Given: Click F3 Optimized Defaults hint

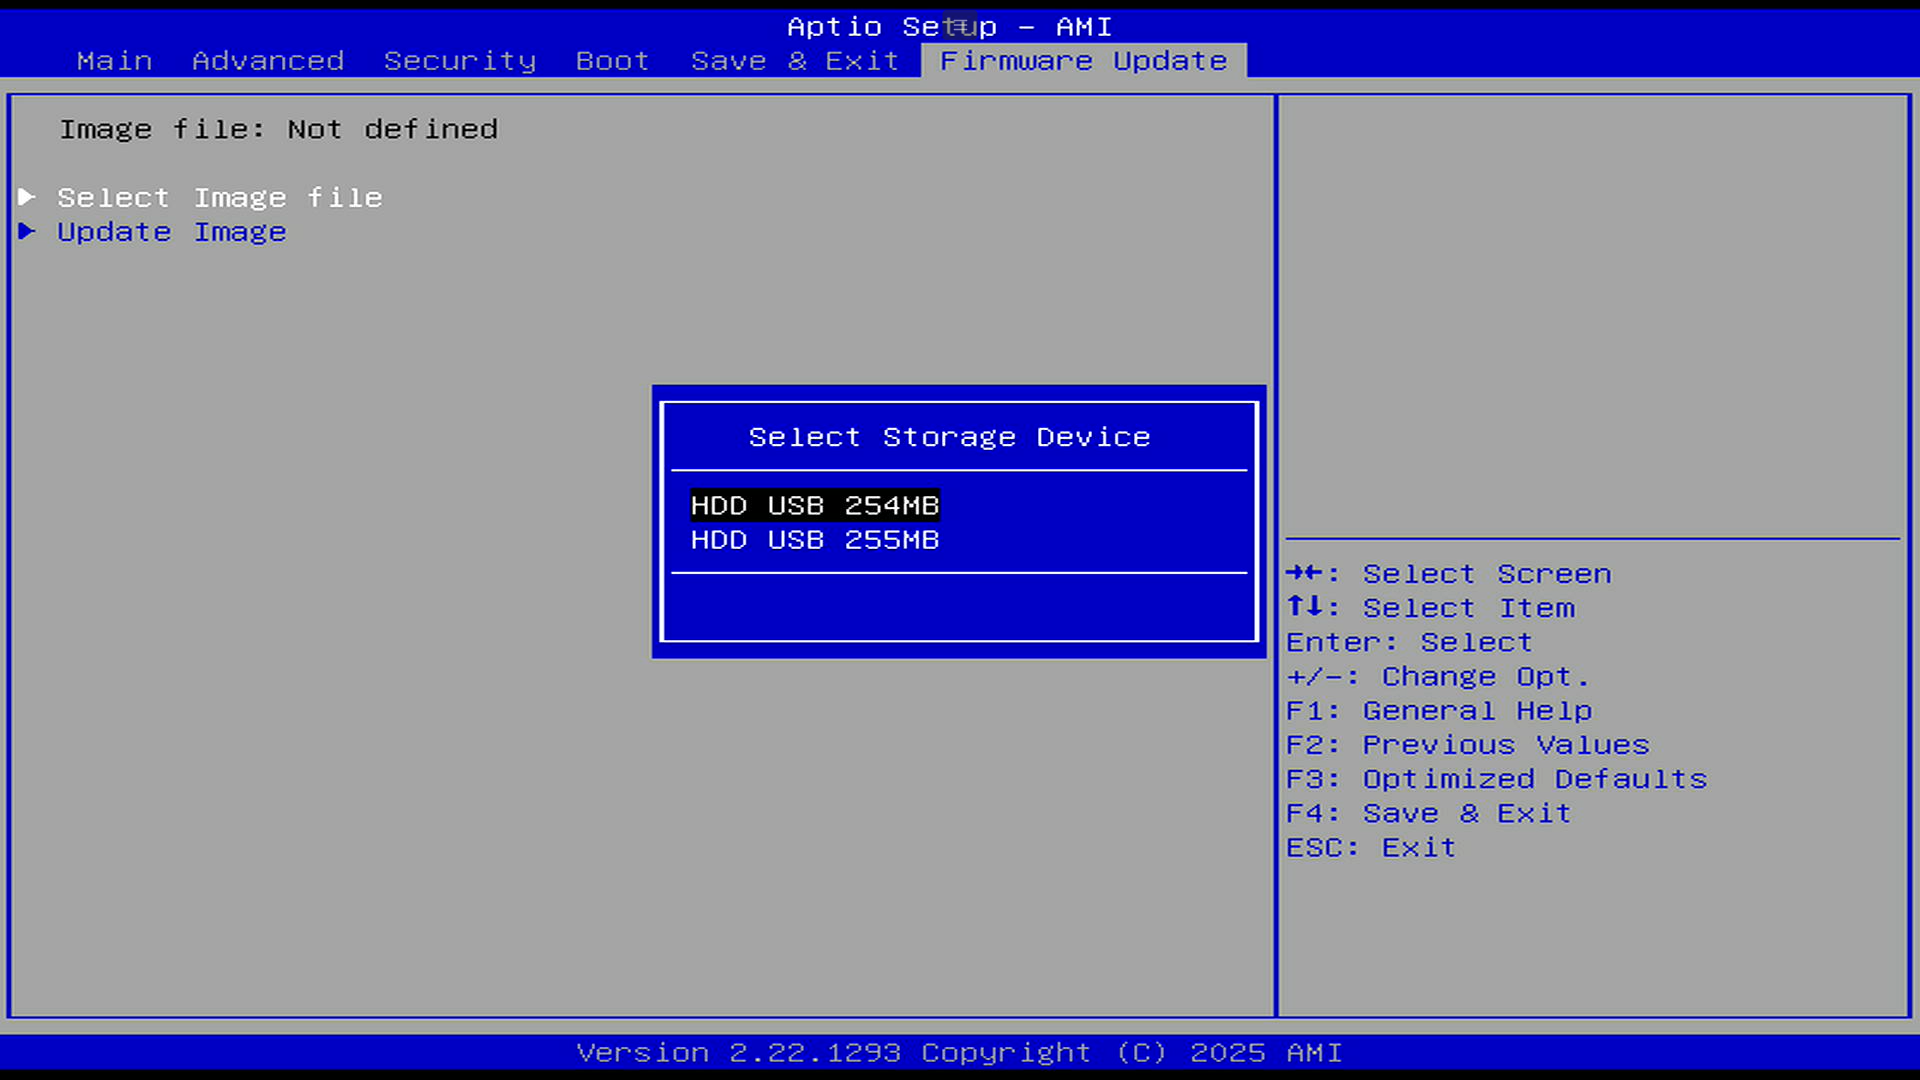Looking at the screenshot, I should coord(1496,779).
